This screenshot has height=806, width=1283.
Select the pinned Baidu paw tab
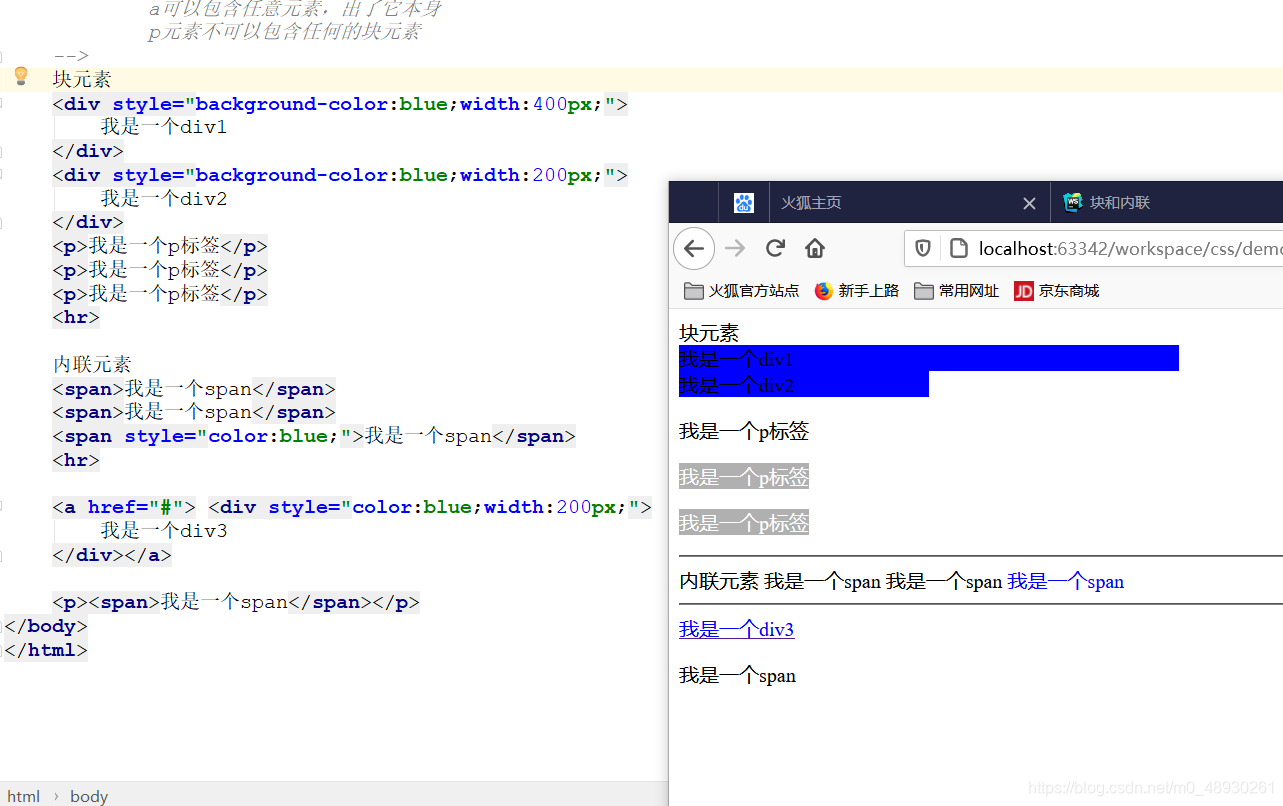coord(743,203)
